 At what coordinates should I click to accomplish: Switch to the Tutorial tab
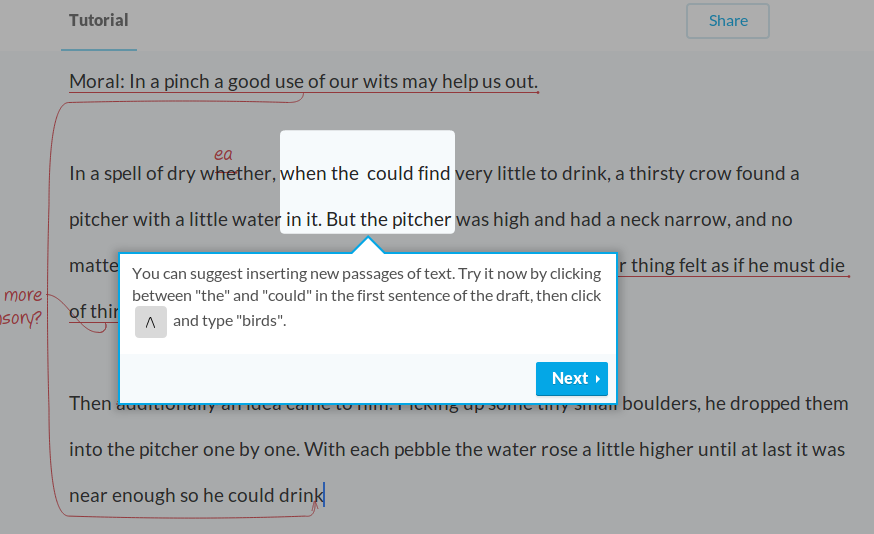click(99, 21)
